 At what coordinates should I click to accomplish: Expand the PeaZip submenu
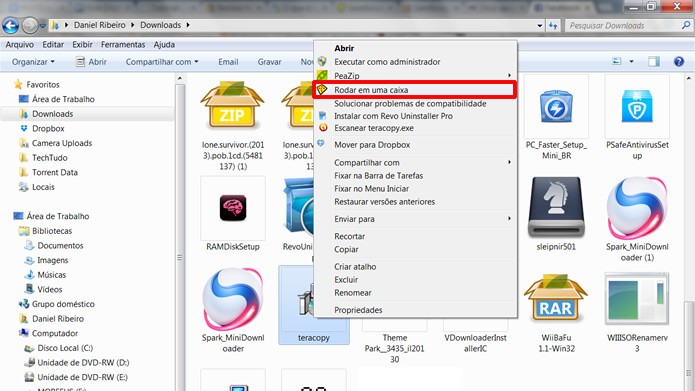click(415, 76)
